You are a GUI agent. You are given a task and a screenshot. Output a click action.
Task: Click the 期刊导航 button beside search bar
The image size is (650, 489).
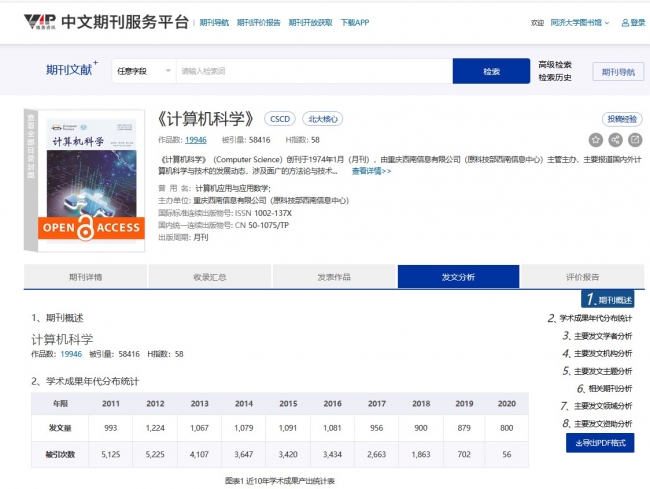[x=618, y=72]
